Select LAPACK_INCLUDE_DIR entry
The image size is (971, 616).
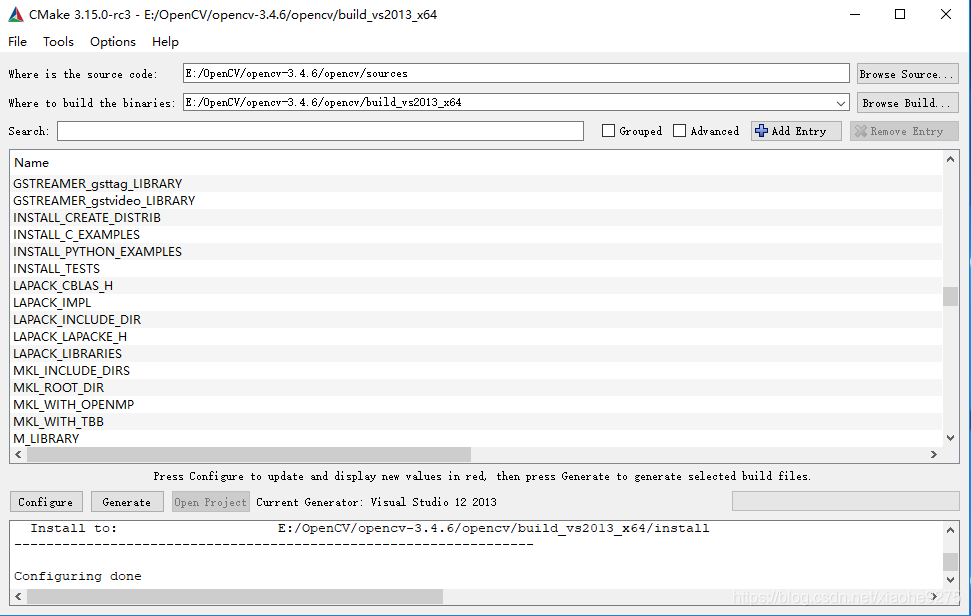477,320
